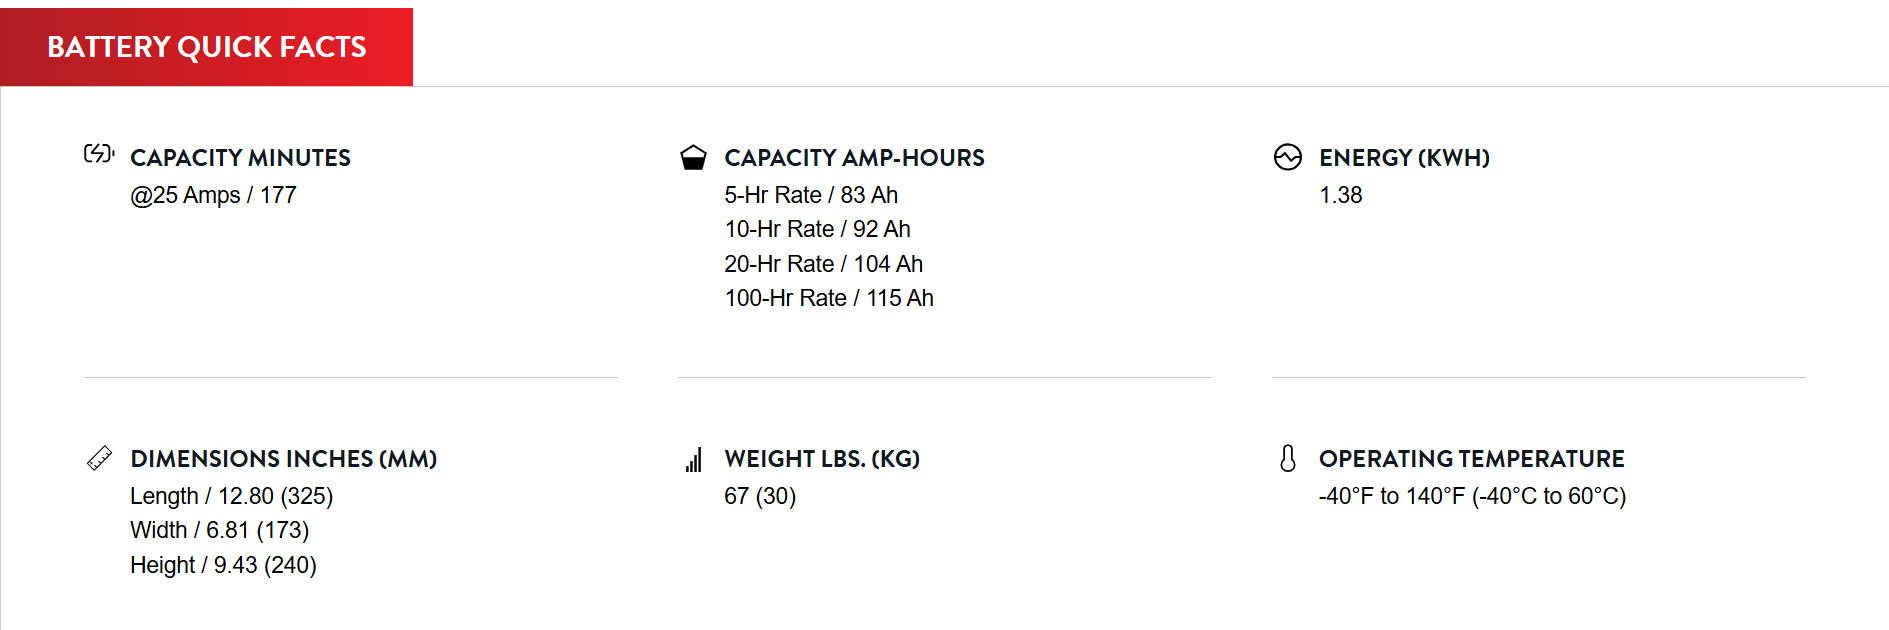The image size is (1889, 630).
Task: Click the wave circle icon beside Energy (kWh)
Action: [x=1288, y=157]
